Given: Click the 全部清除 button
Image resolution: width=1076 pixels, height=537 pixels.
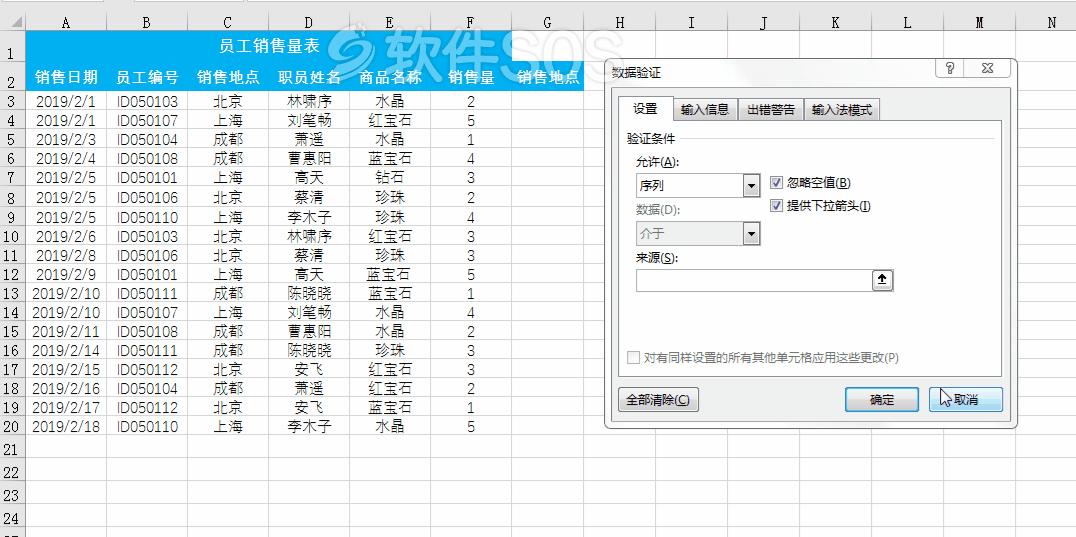Looking at the screenshot, I should pyautogui.click(x=658, y=400).
